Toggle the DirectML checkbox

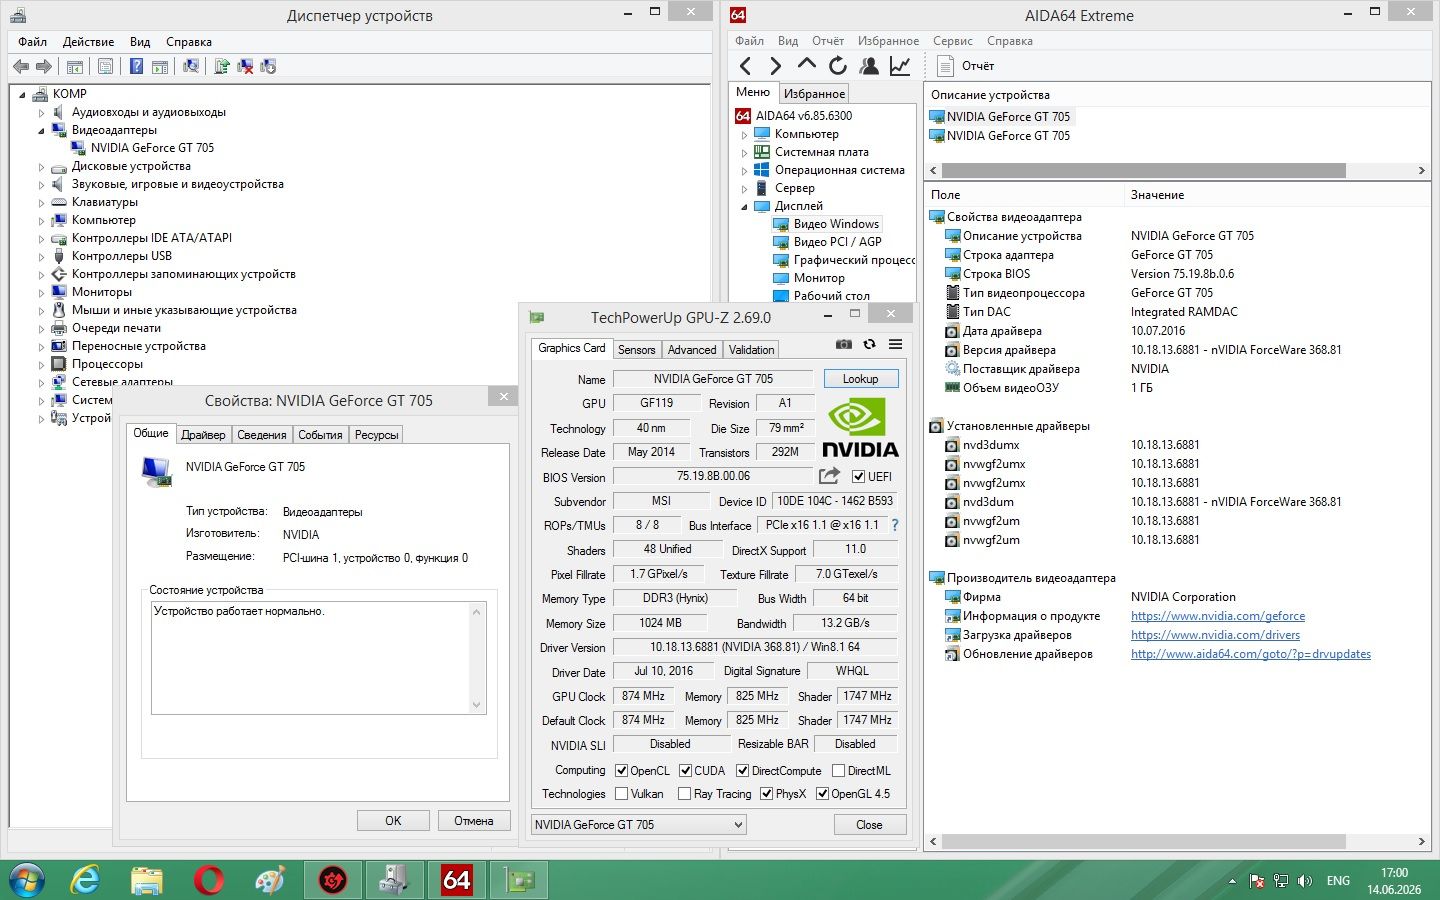[839, 771]
